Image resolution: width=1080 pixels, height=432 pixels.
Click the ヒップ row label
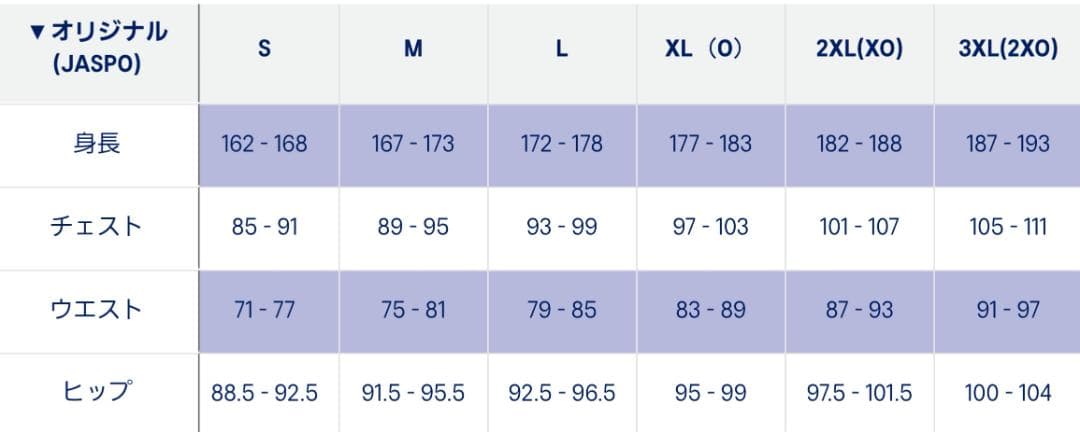click(97, 392)
